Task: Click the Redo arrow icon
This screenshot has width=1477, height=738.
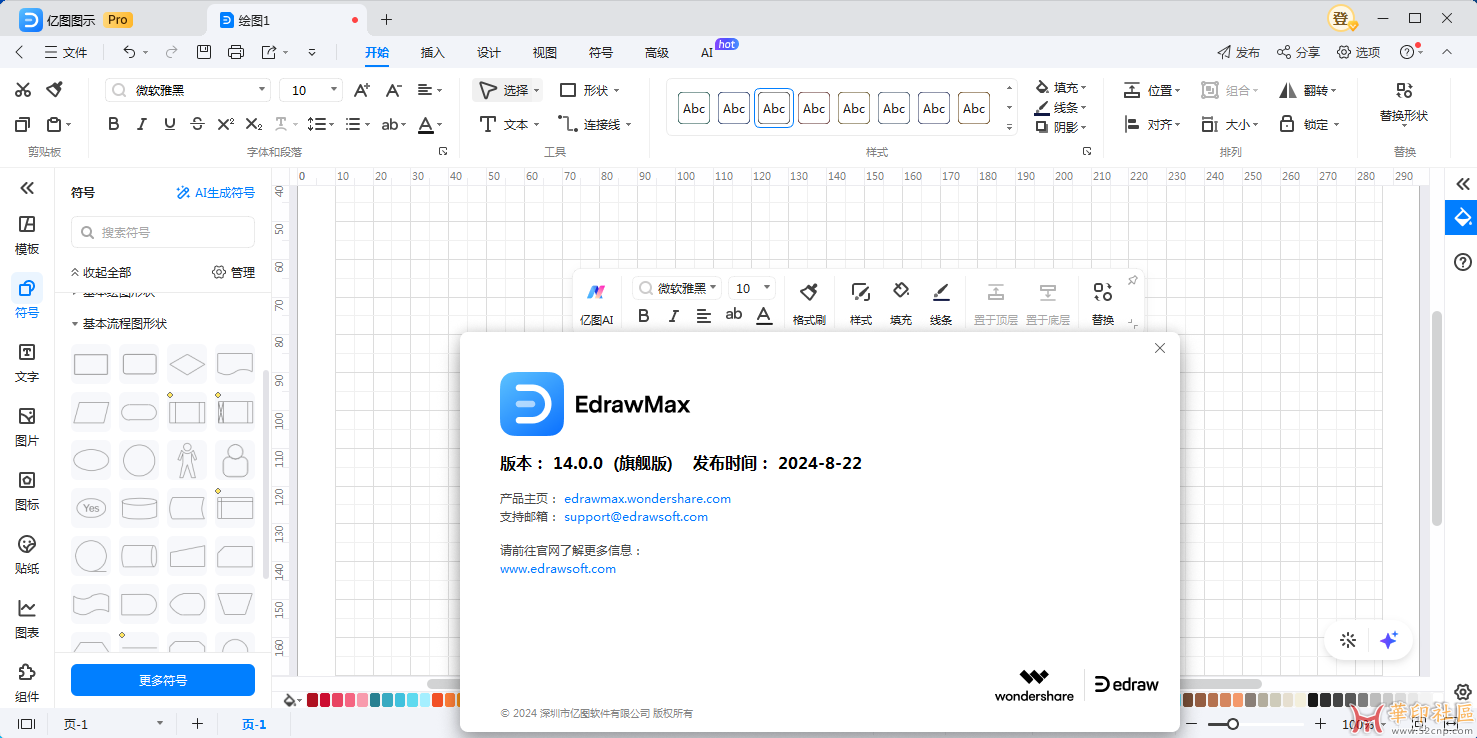Action: pyautogui.click(x=172, y=52)
